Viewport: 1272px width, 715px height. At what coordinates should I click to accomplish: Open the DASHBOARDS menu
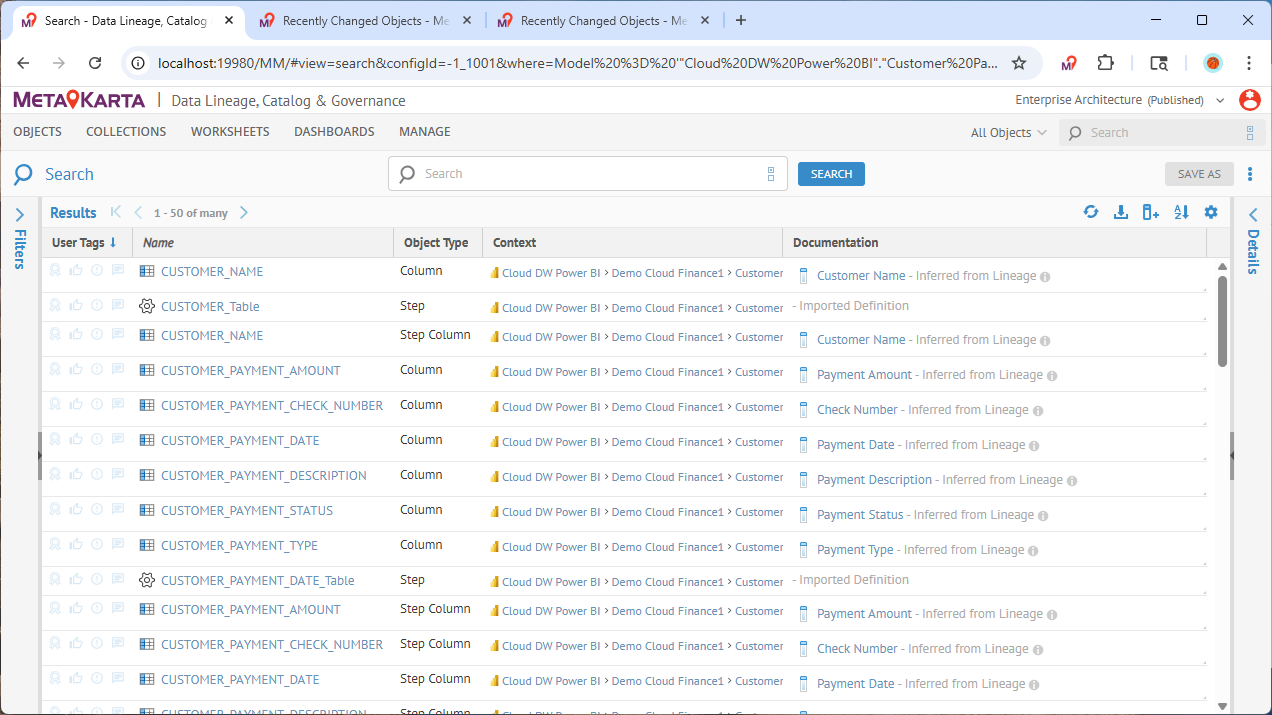[x=334, y=132]
